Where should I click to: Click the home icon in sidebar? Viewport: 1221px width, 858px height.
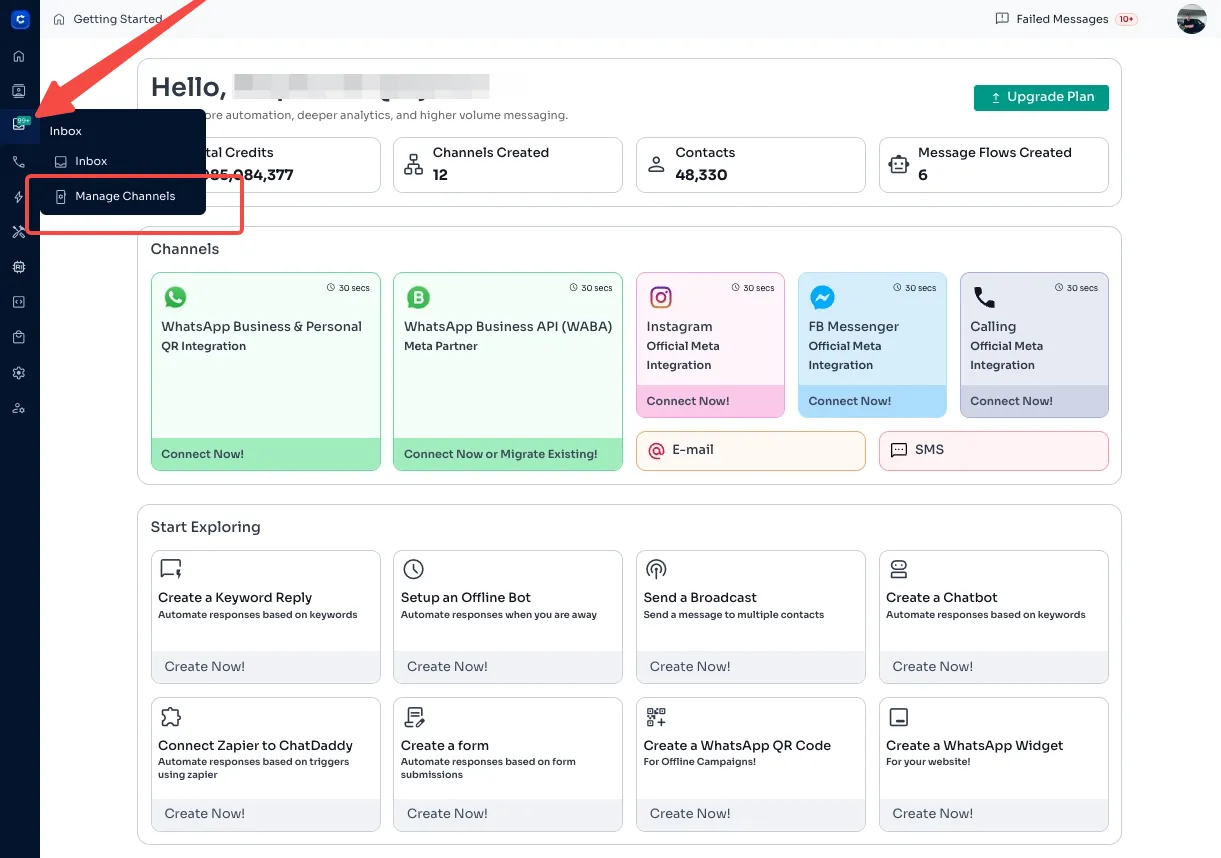pos(19,57)
